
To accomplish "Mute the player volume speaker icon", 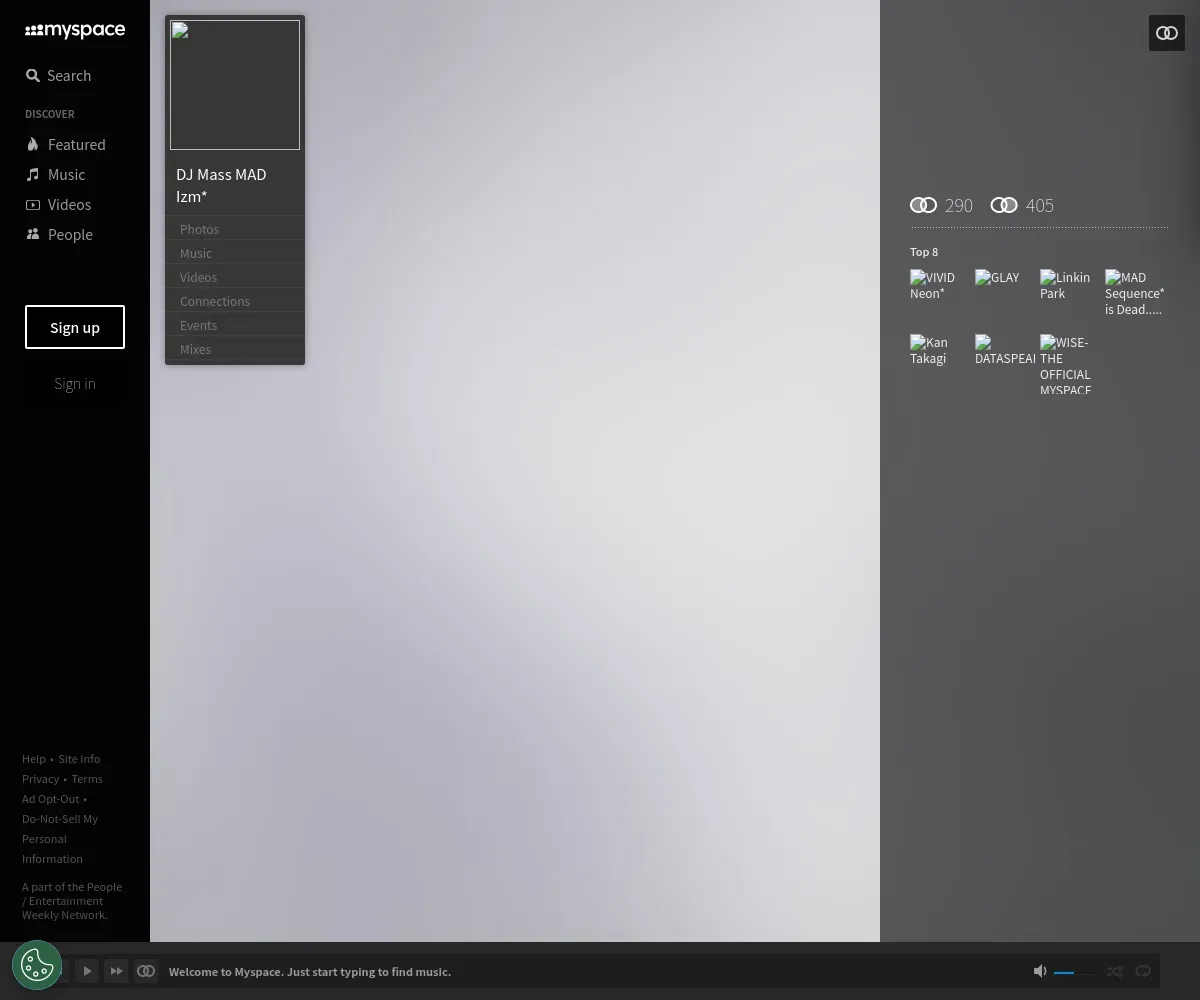I will point(1040,971).
